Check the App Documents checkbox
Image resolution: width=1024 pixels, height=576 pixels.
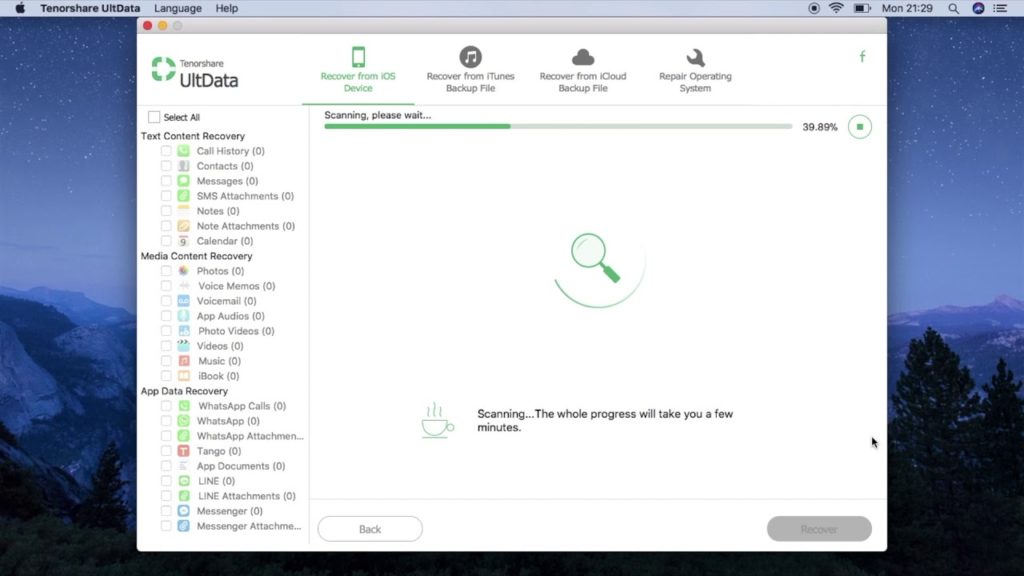166,466
